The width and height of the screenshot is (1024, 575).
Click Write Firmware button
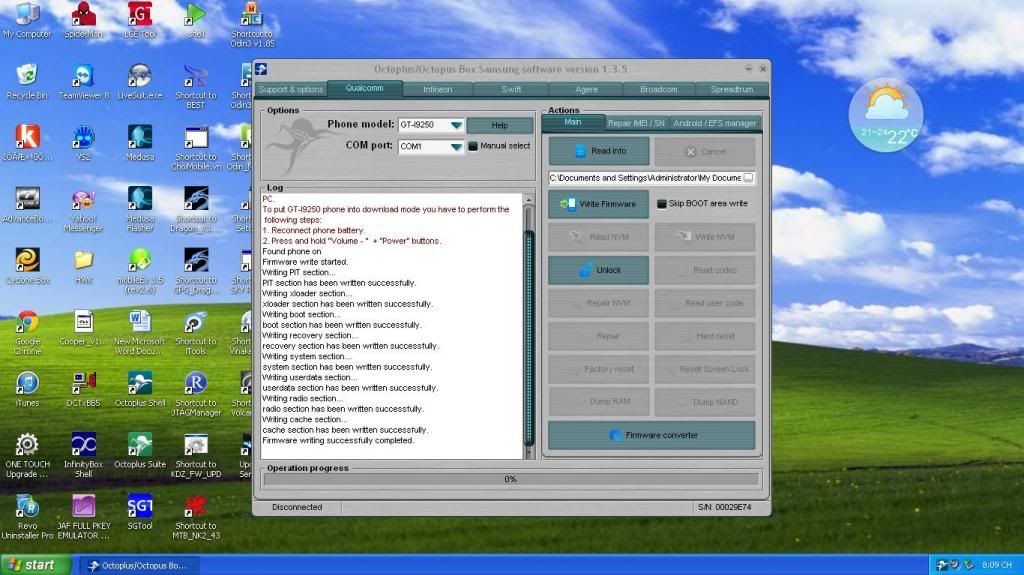pos(598,204)
